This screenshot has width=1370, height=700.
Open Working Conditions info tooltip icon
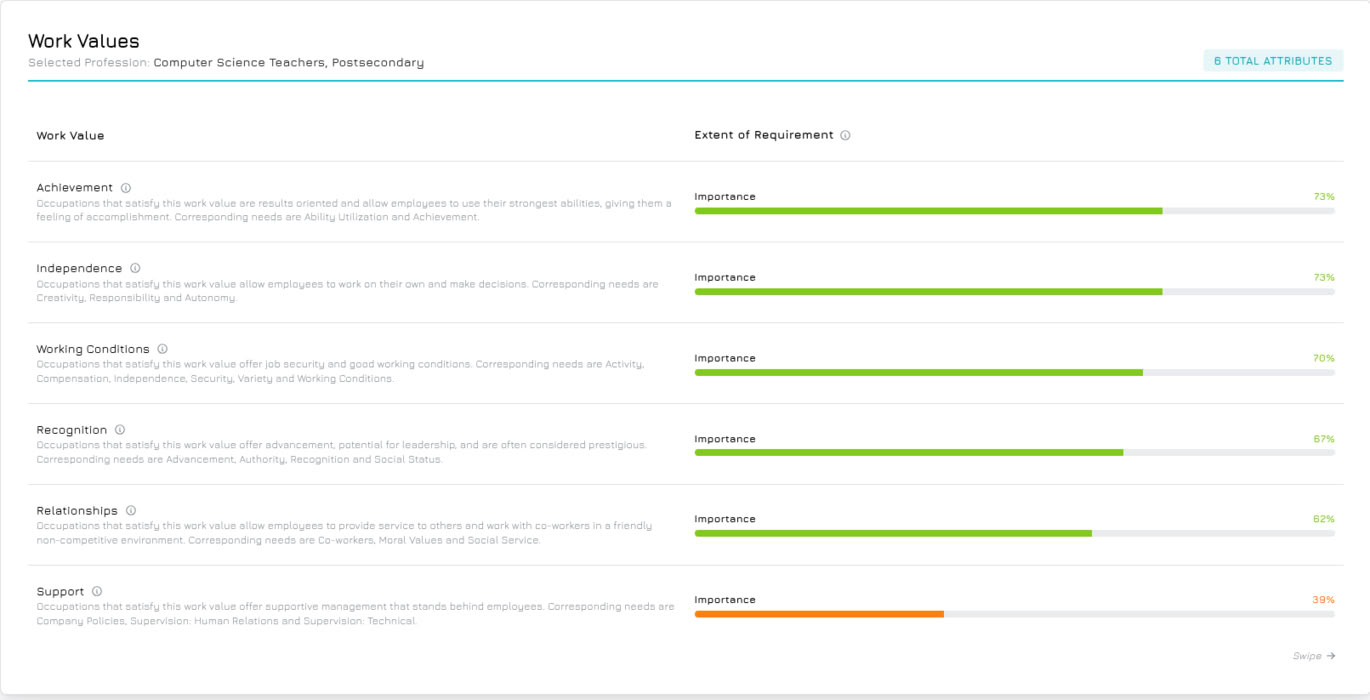click(x=162, y=349)
